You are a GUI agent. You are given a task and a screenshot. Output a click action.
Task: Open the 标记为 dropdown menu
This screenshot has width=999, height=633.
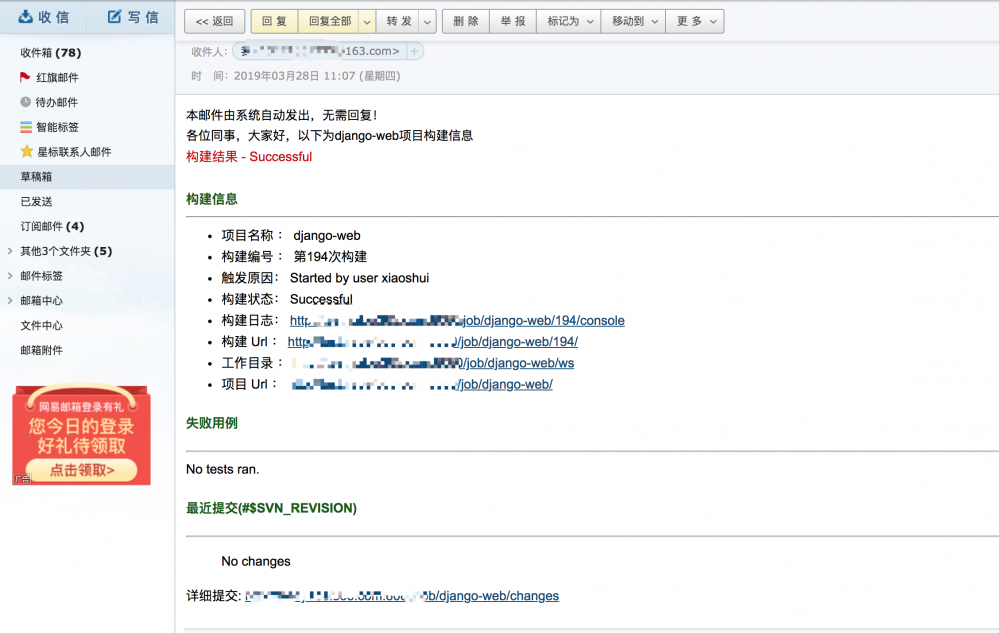tap(568, 20)
